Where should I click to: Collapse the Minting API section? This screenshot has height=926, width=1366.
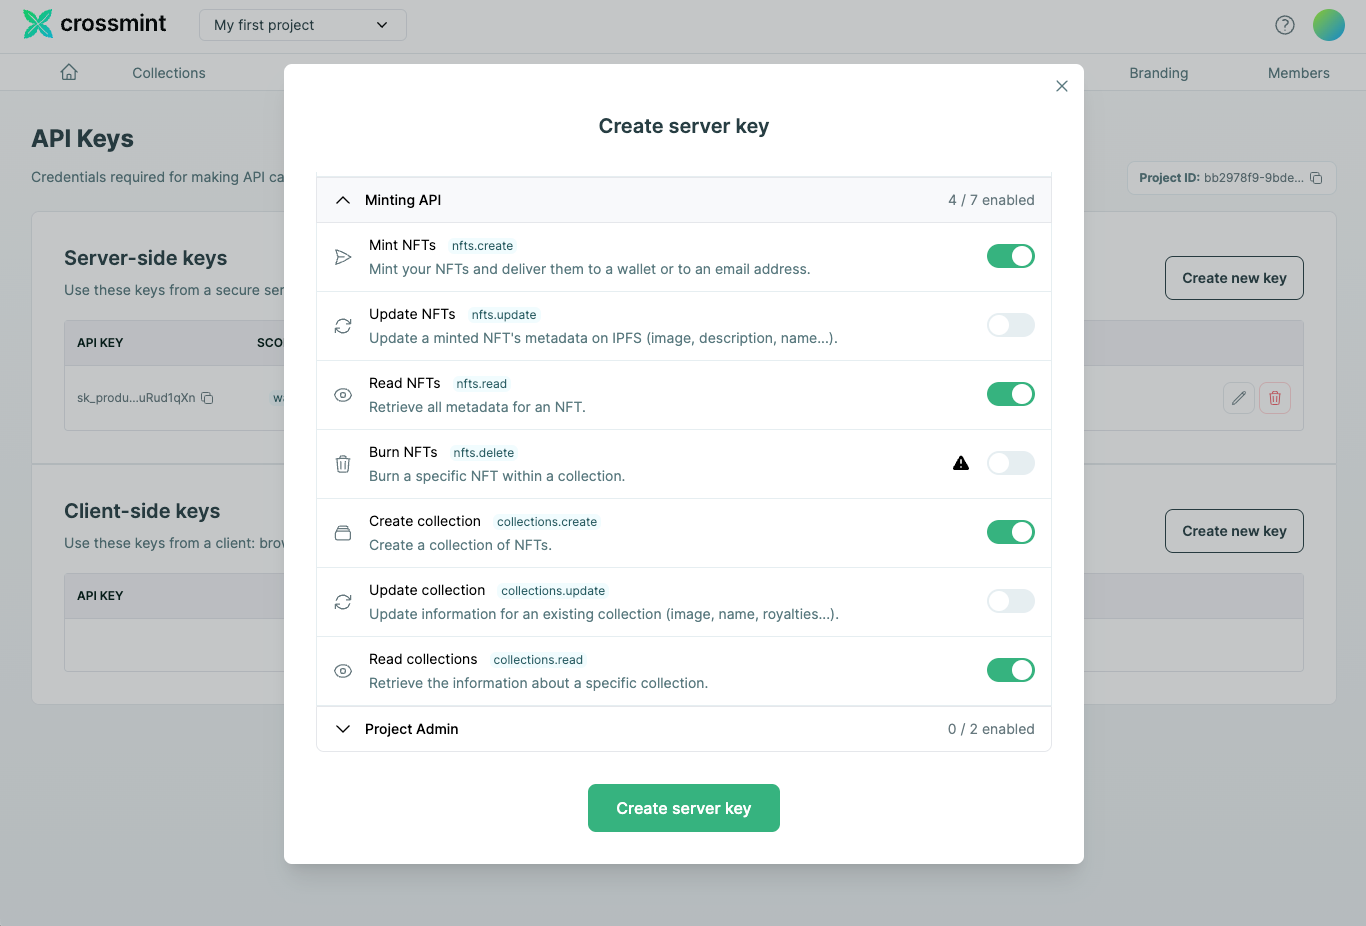click(684, 200)
